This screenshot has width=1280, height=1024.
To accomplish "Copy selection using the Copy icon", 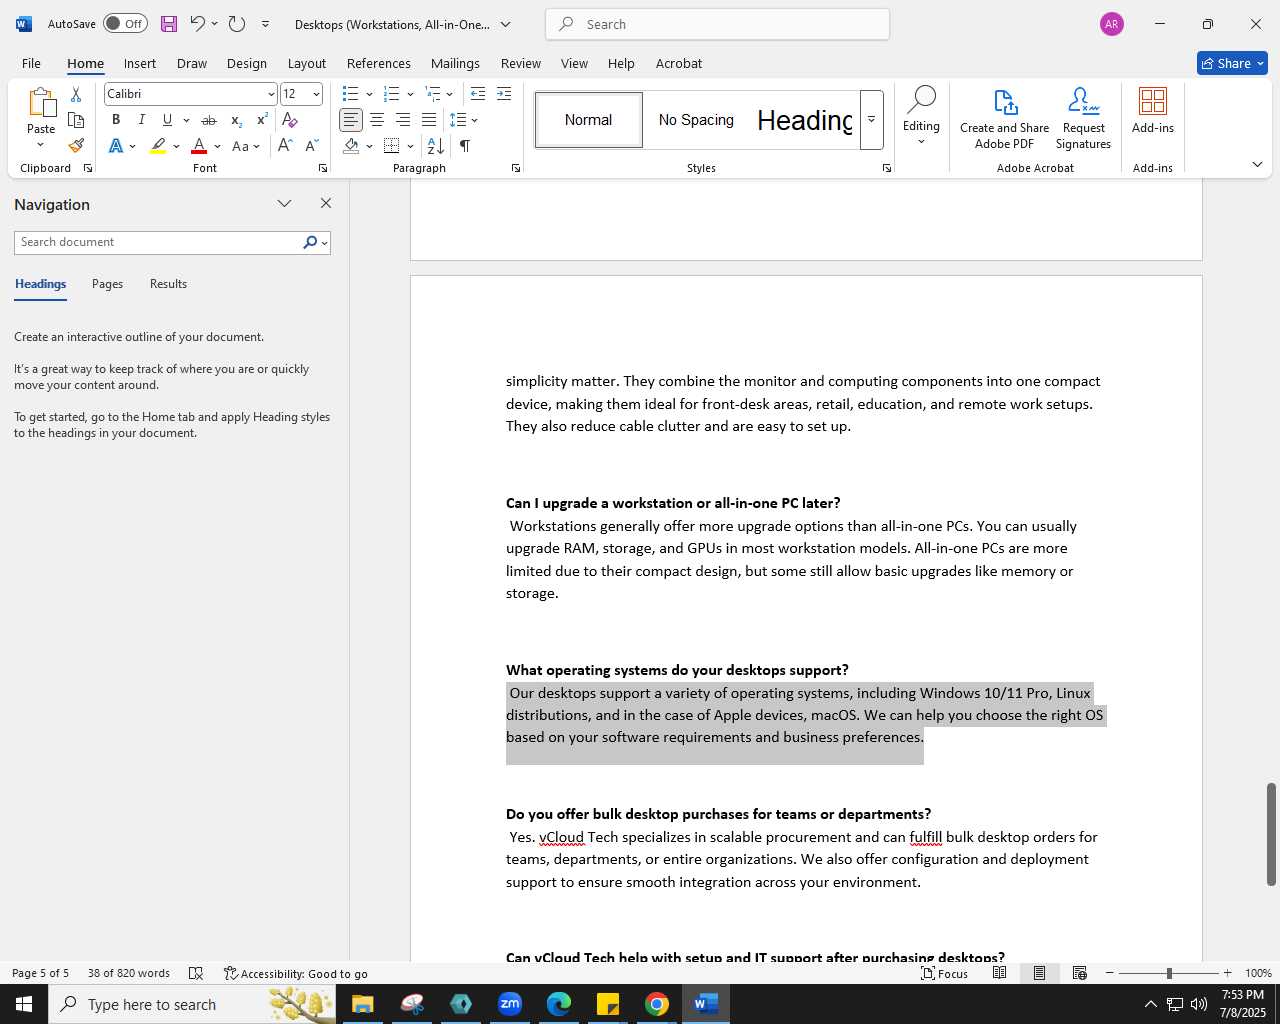I will tap(76, 120).
